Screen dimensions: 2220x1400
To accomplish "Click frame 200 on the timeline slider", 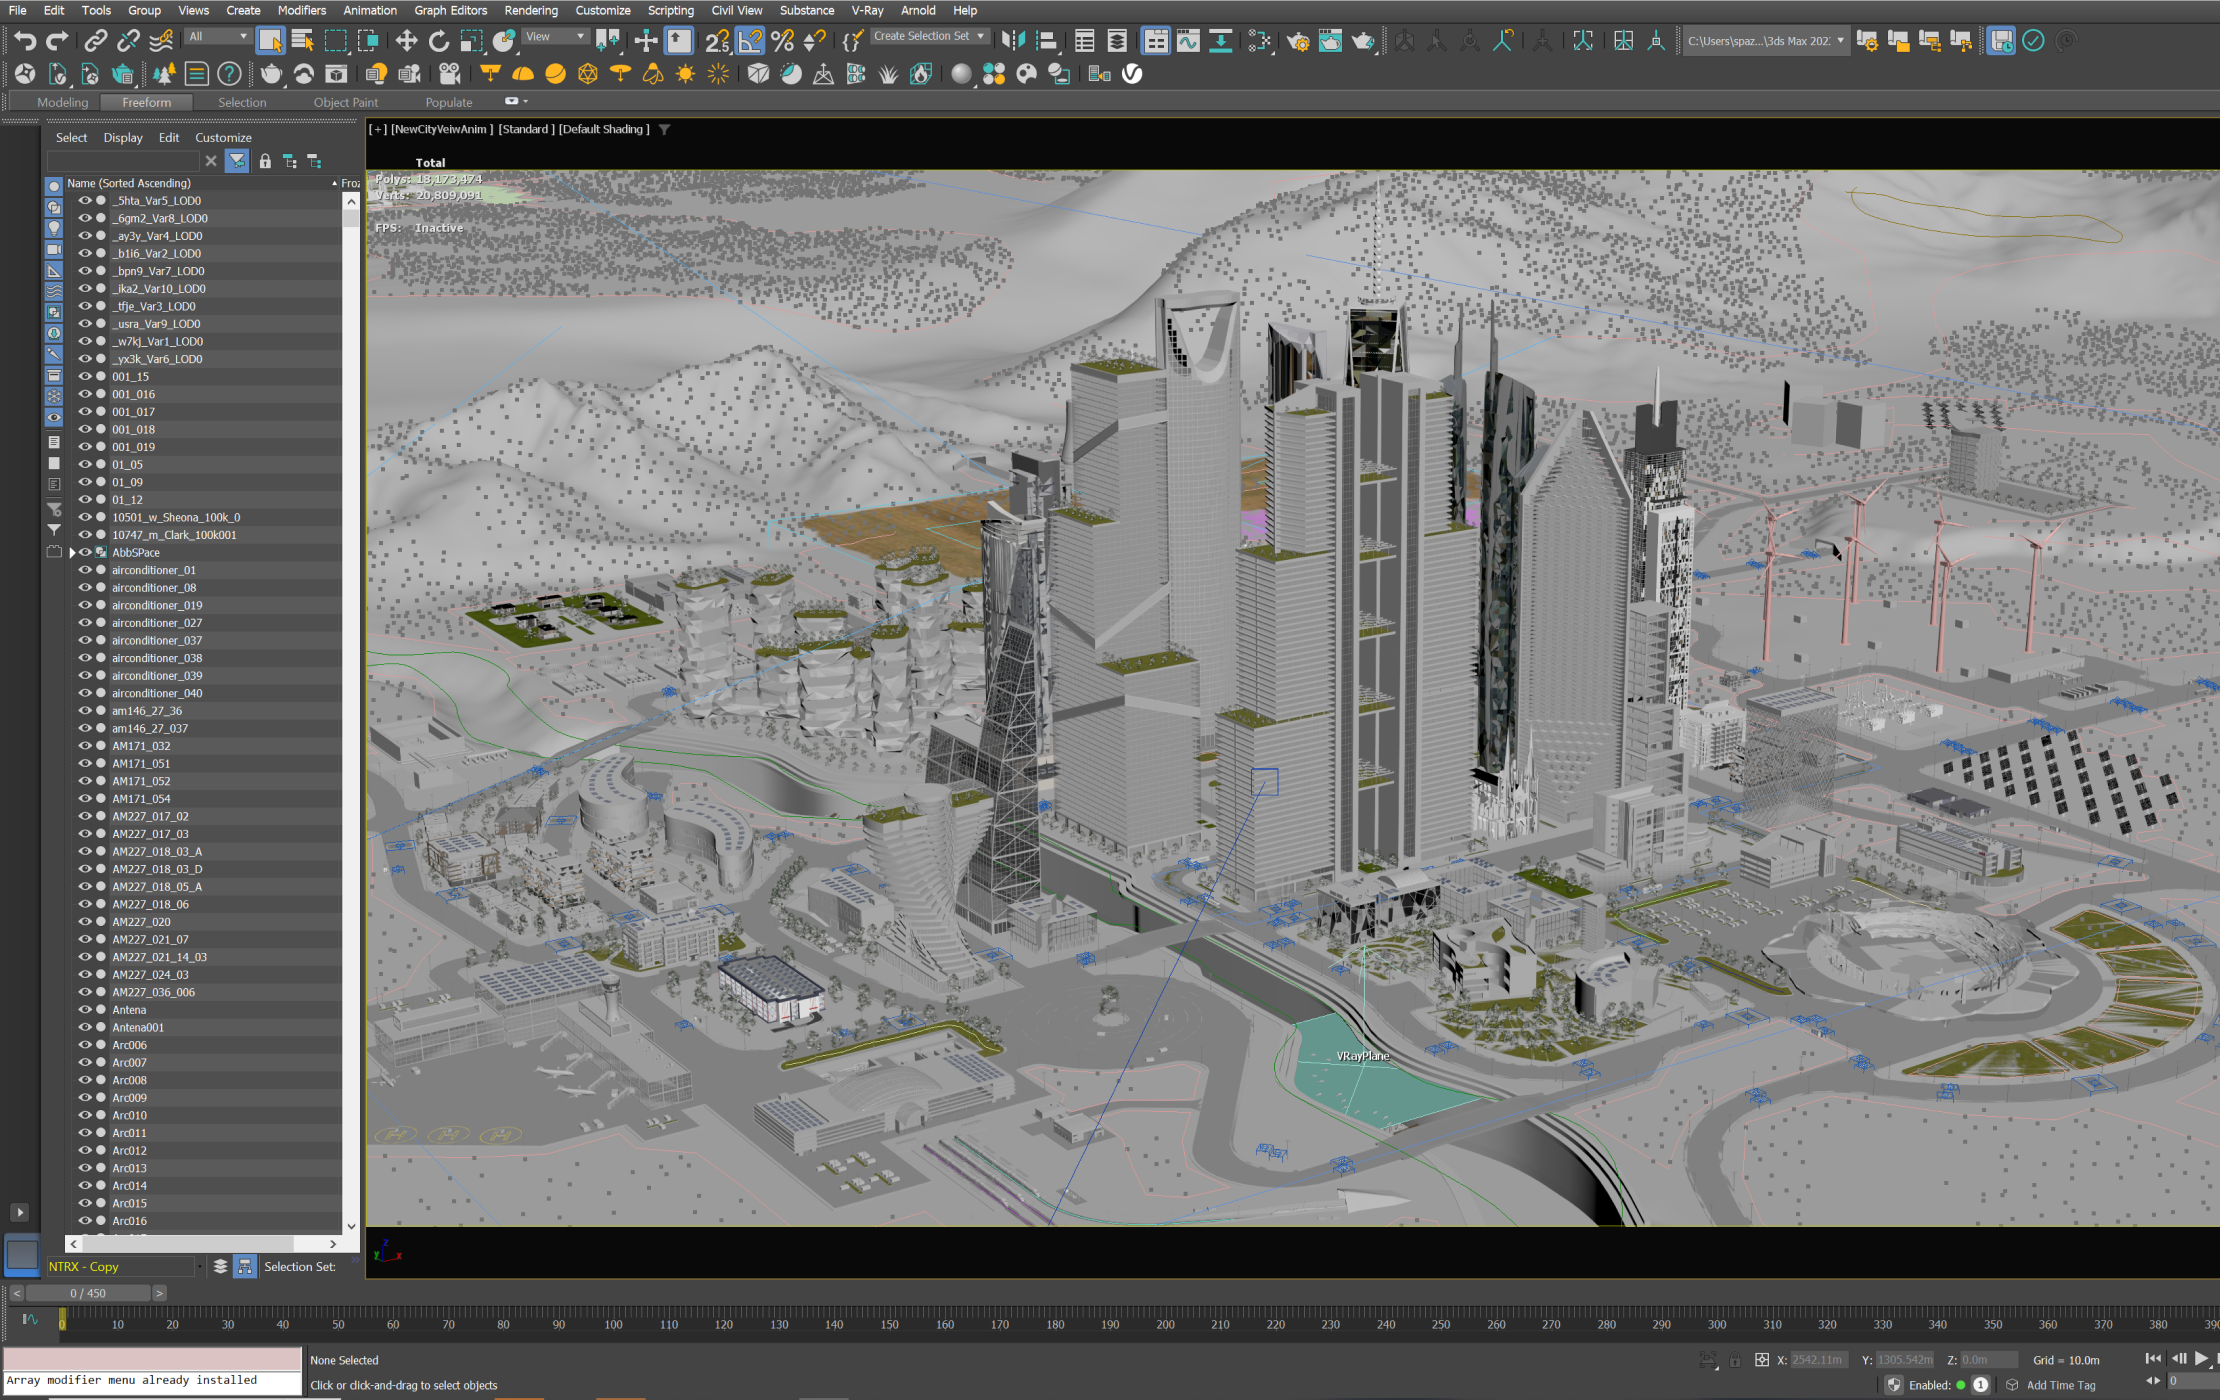I will [x=1164, y=1323].
